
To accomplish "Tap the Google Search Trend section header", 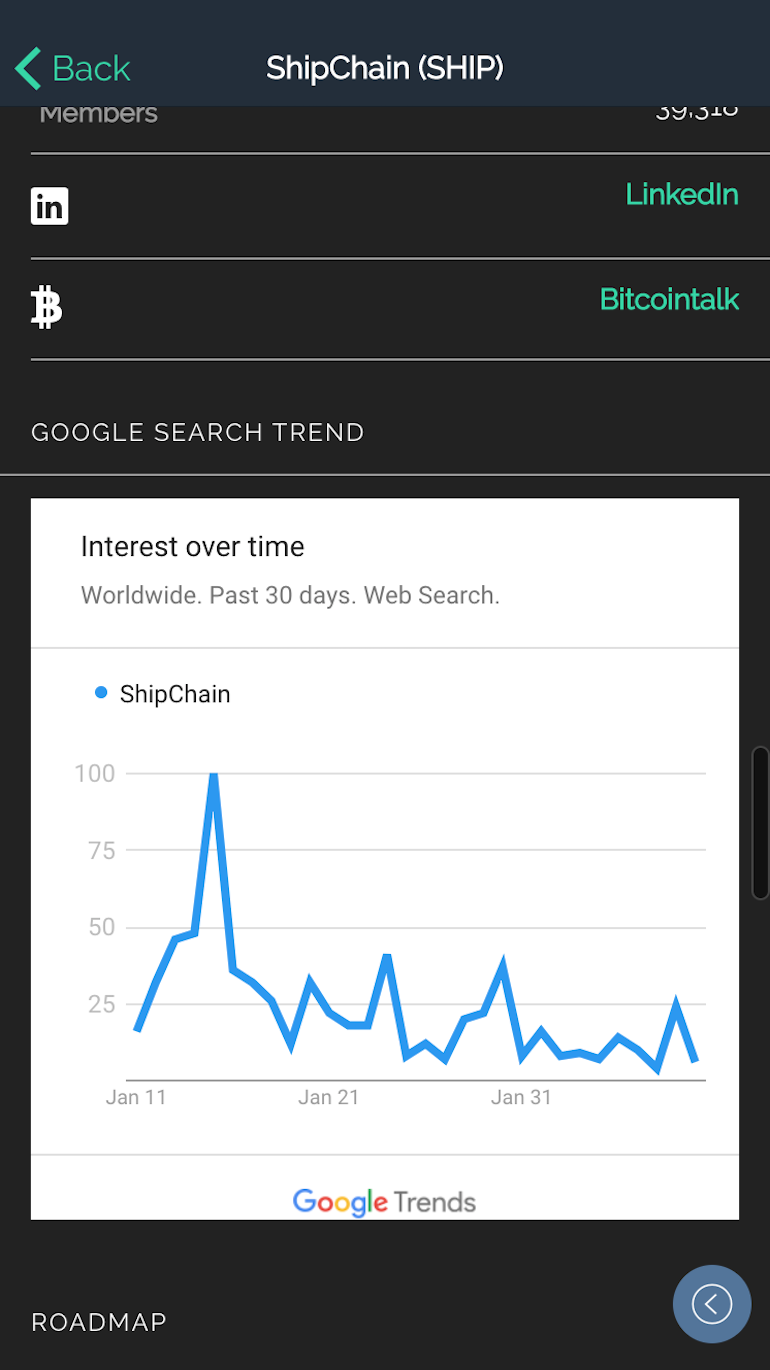I will coord(198,432).
